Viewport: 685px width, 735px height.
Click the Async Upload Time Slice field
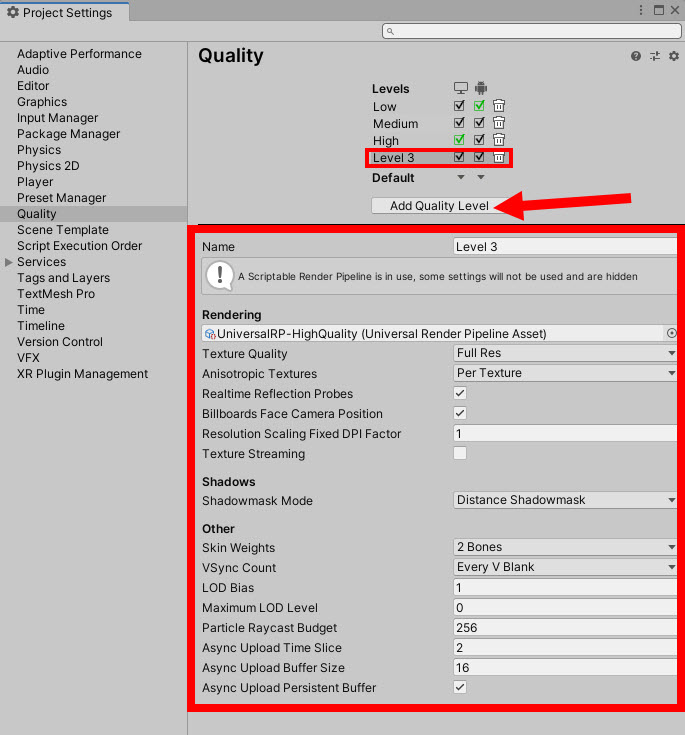tap(565, 647)
